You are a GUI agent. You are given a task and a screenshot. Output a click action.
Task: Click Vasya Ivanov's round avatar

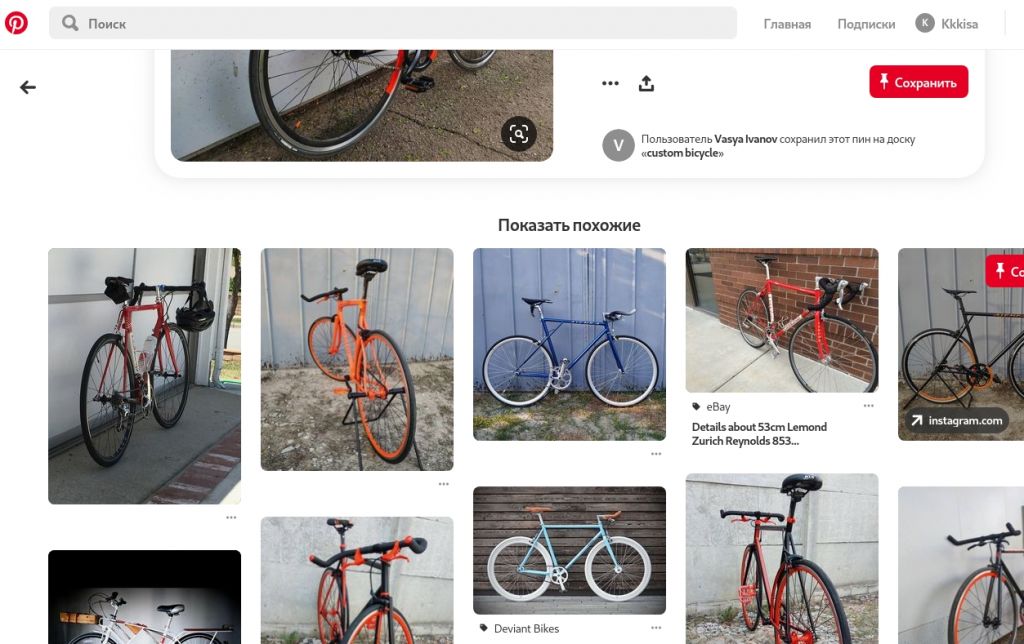(618, 146)
